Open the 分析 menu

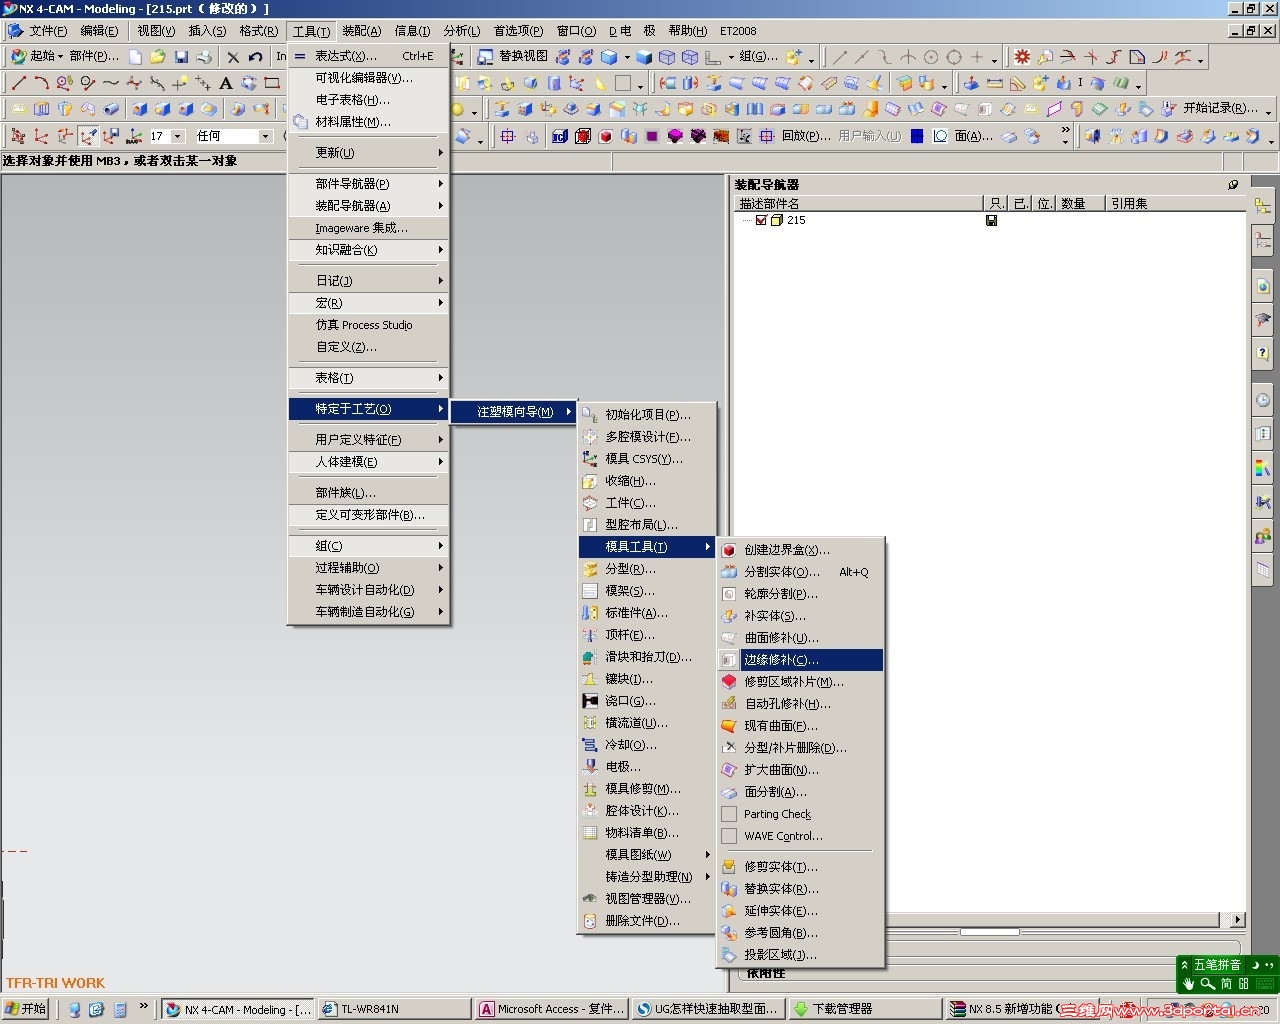pyautogui.click(x=461, y=31)
